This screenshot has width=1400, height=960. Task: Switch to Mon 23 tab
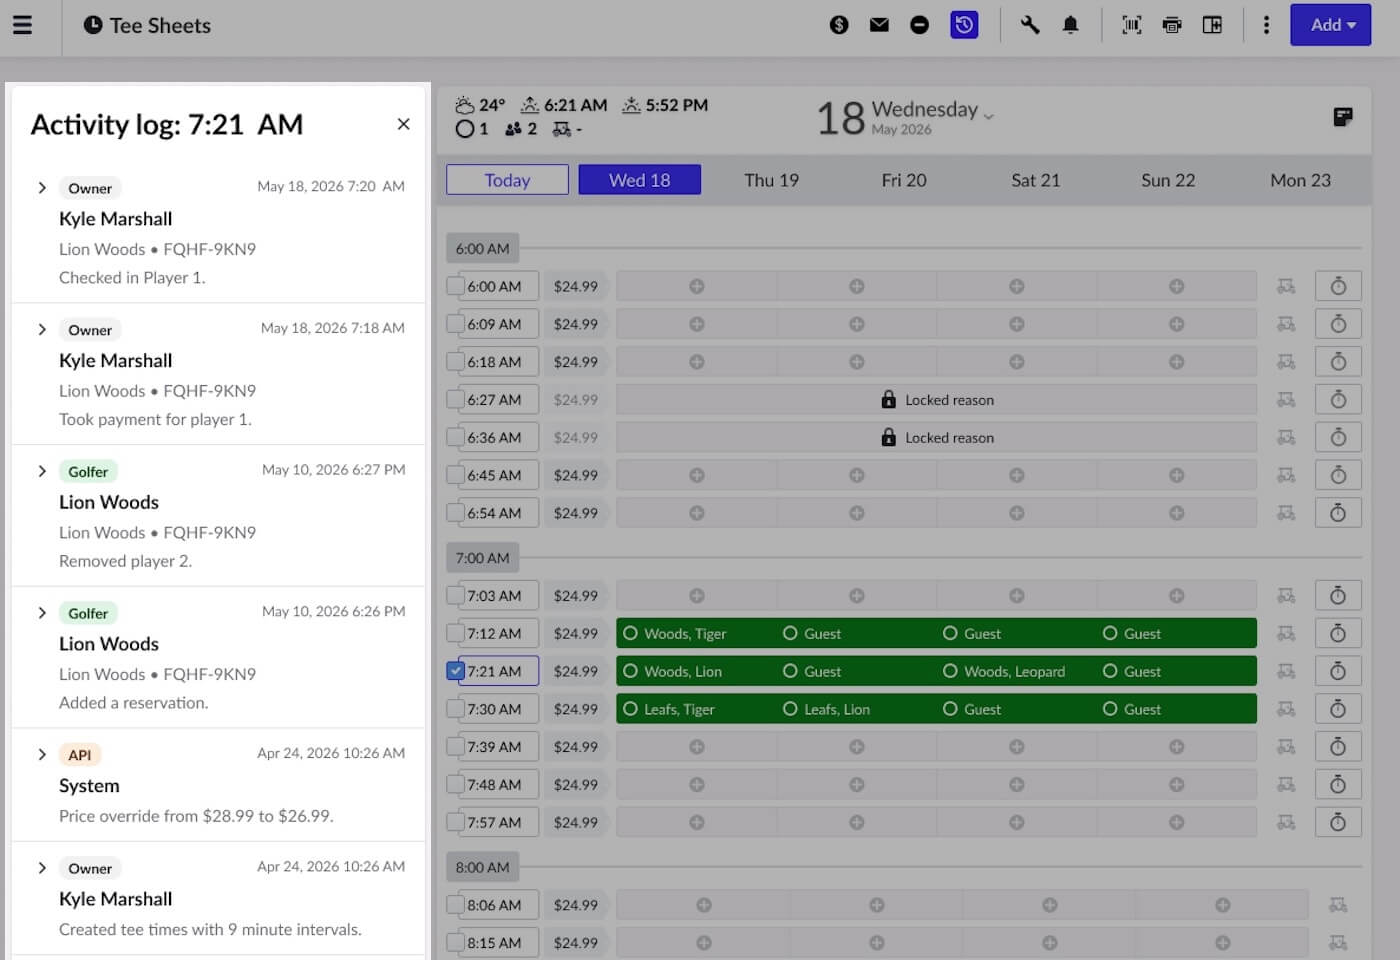[x=1300, y=180]
